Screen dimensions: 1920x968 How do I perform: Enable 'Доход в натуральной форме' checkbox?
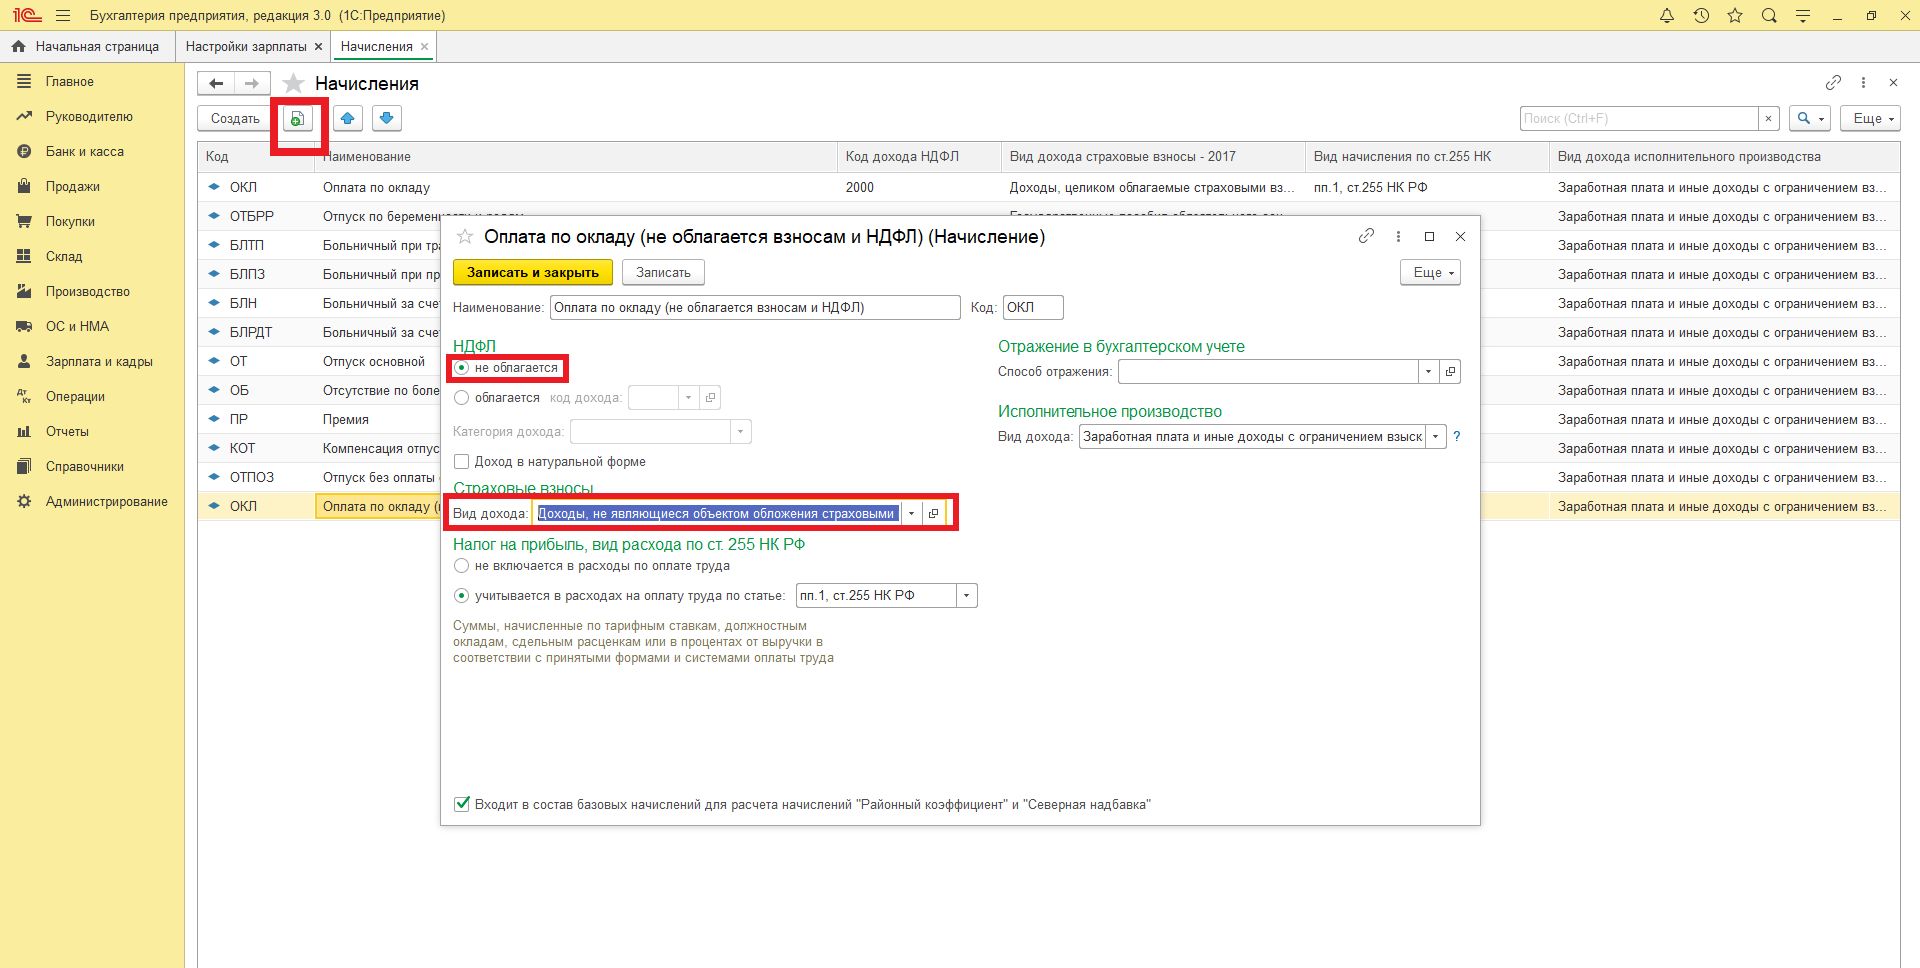pyautogui.click(x=462, y=462)
